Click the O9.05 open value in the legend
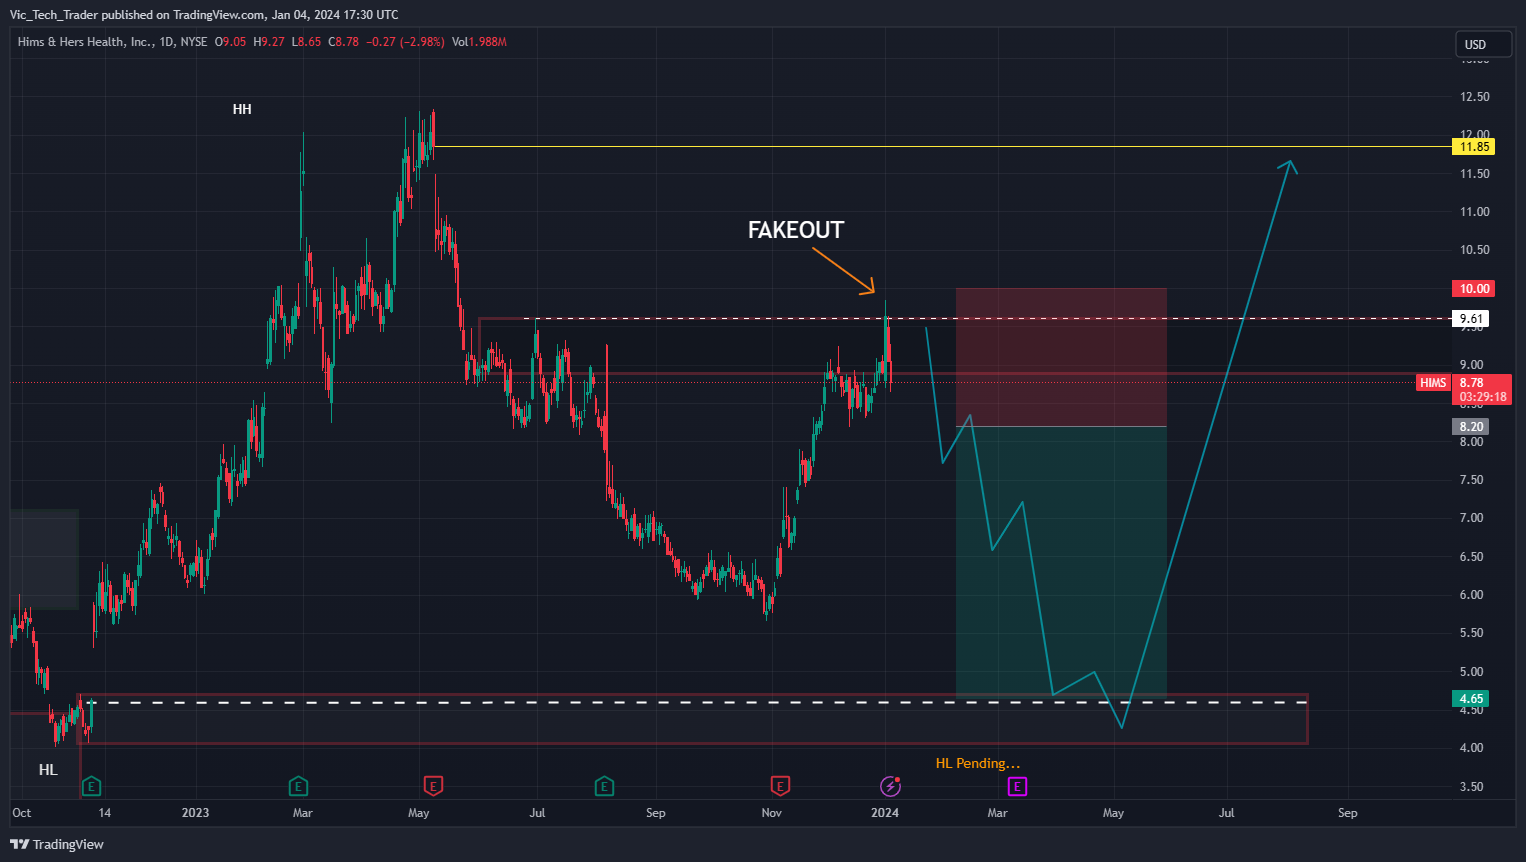The width and height of the screenshot is (1526, 862). [230, 42]
